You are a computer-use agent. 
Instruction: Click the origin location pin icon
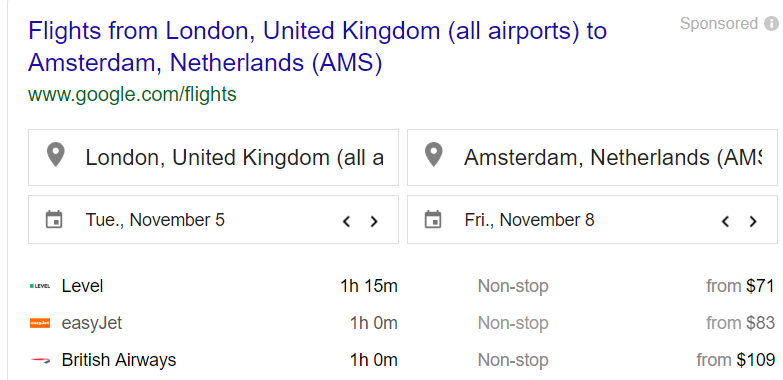[55, 155]
